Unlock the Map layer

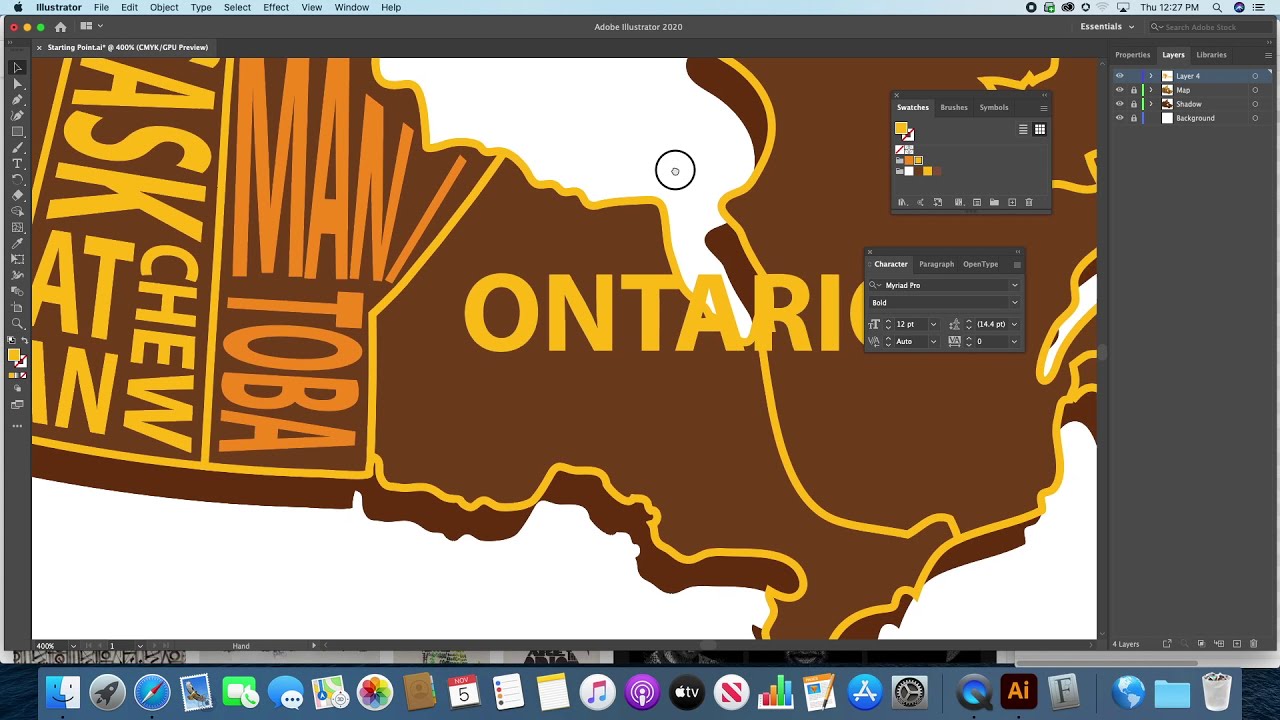(1134, 90)
